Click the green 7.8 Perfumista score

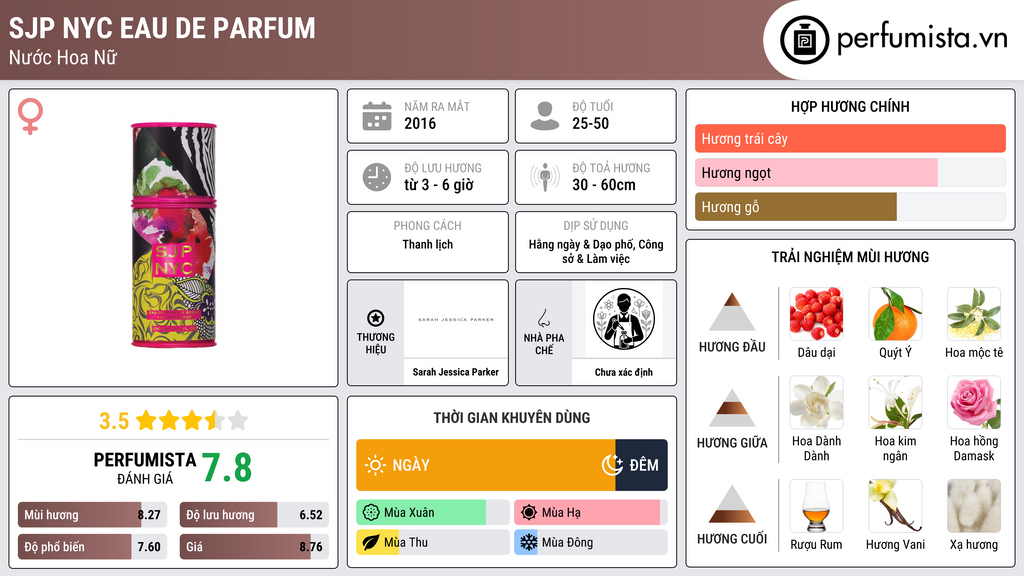point(227,468)
